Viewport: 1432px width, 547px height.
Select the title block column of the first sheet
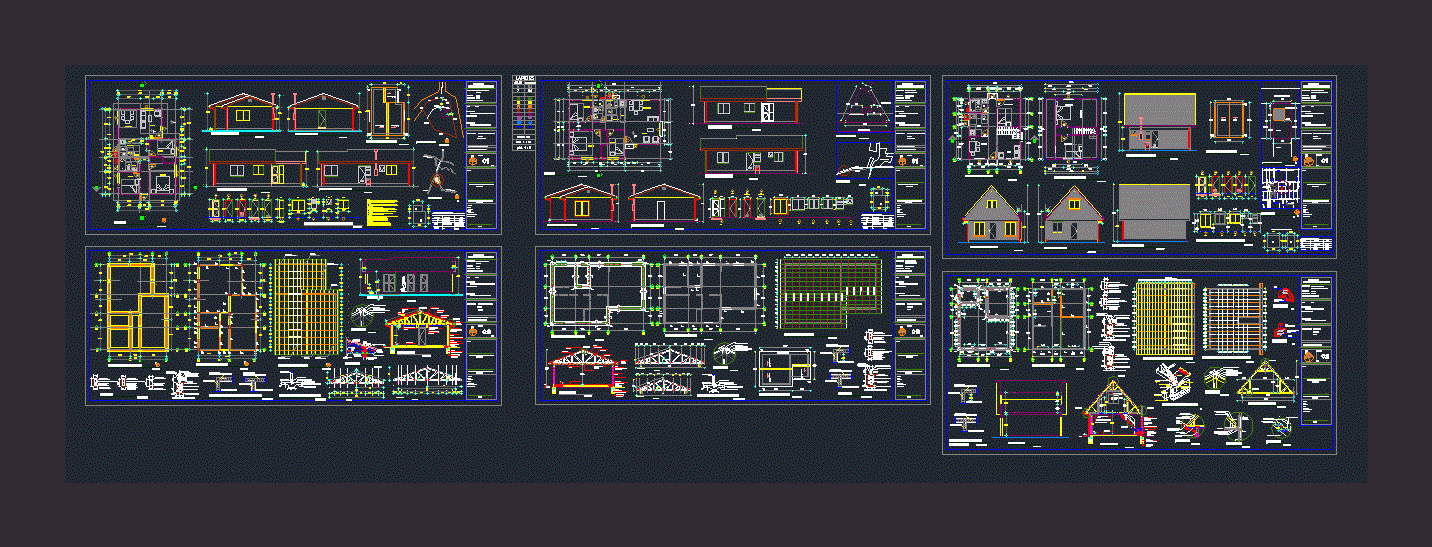click(481, 155)
